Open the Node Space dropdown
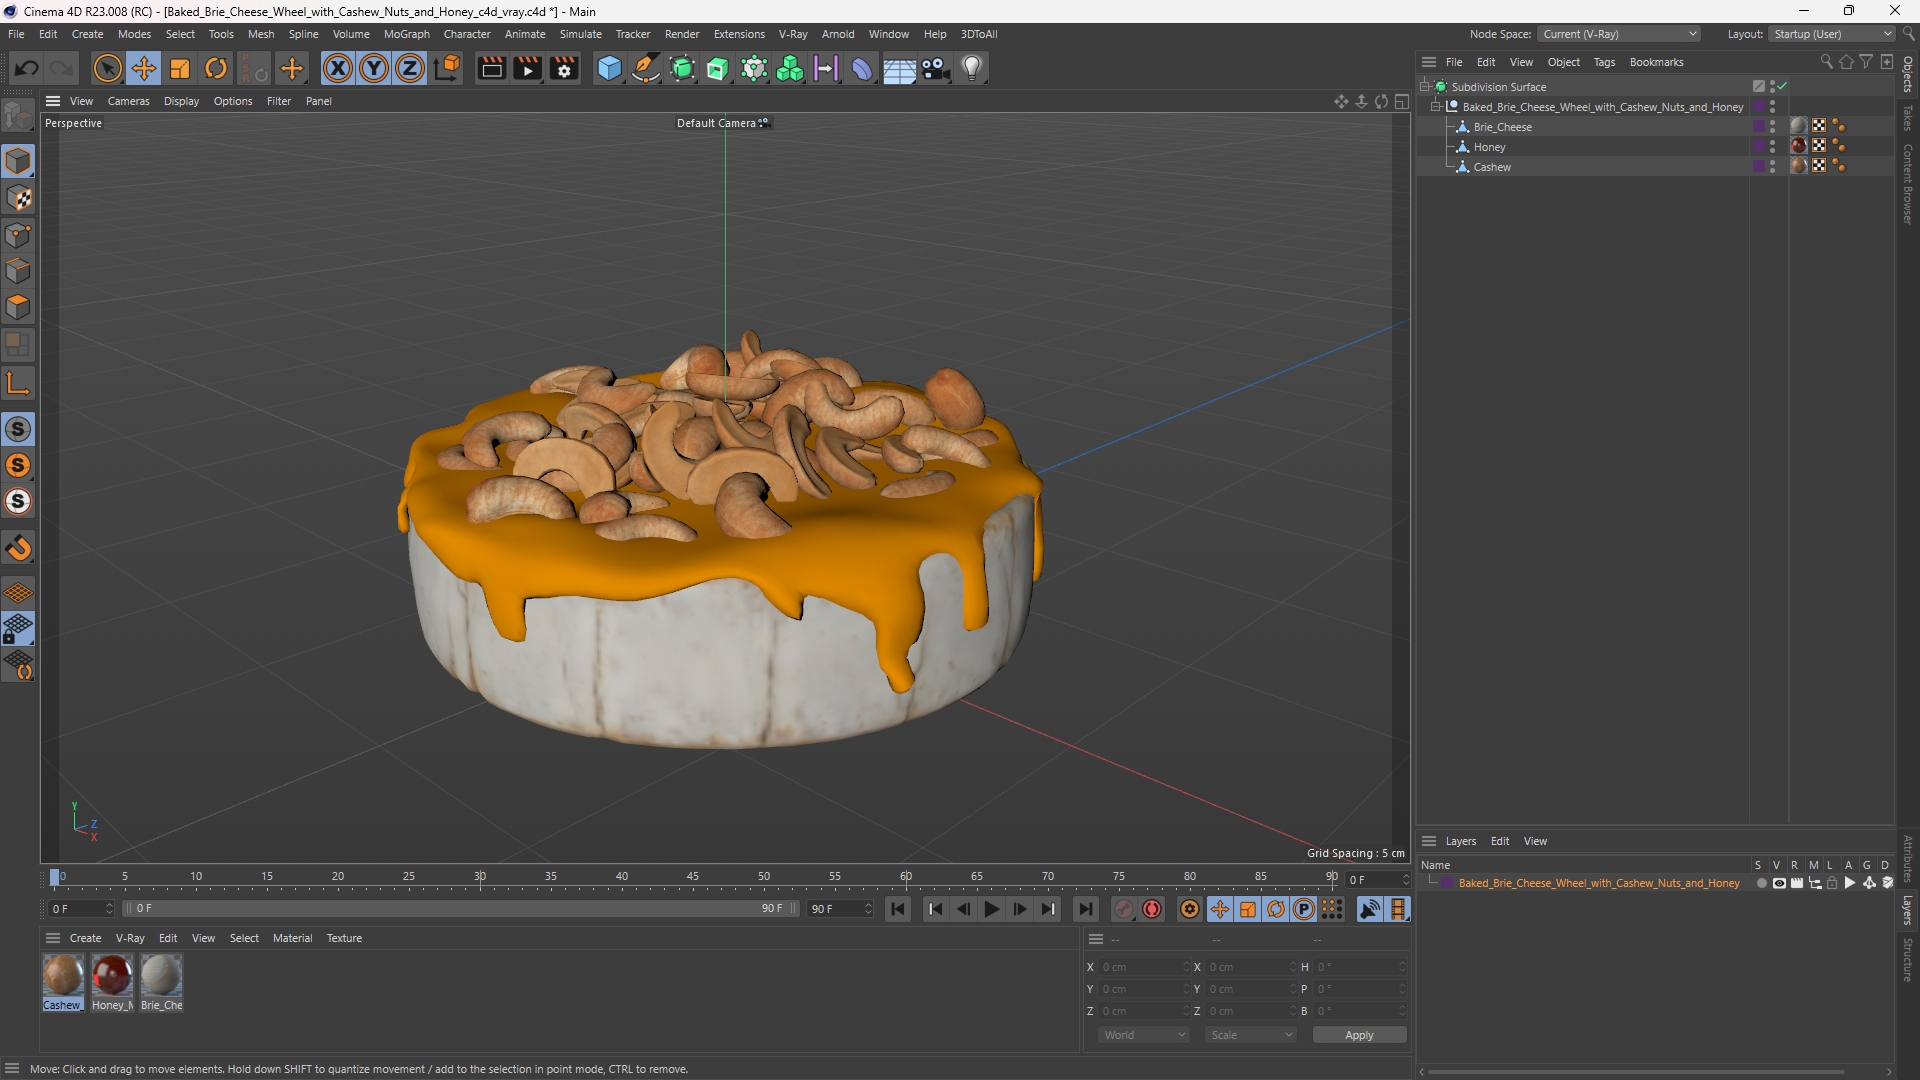Image resolution: width=1920 pixels, height=1080 pixels. (x=1619, y=34)
